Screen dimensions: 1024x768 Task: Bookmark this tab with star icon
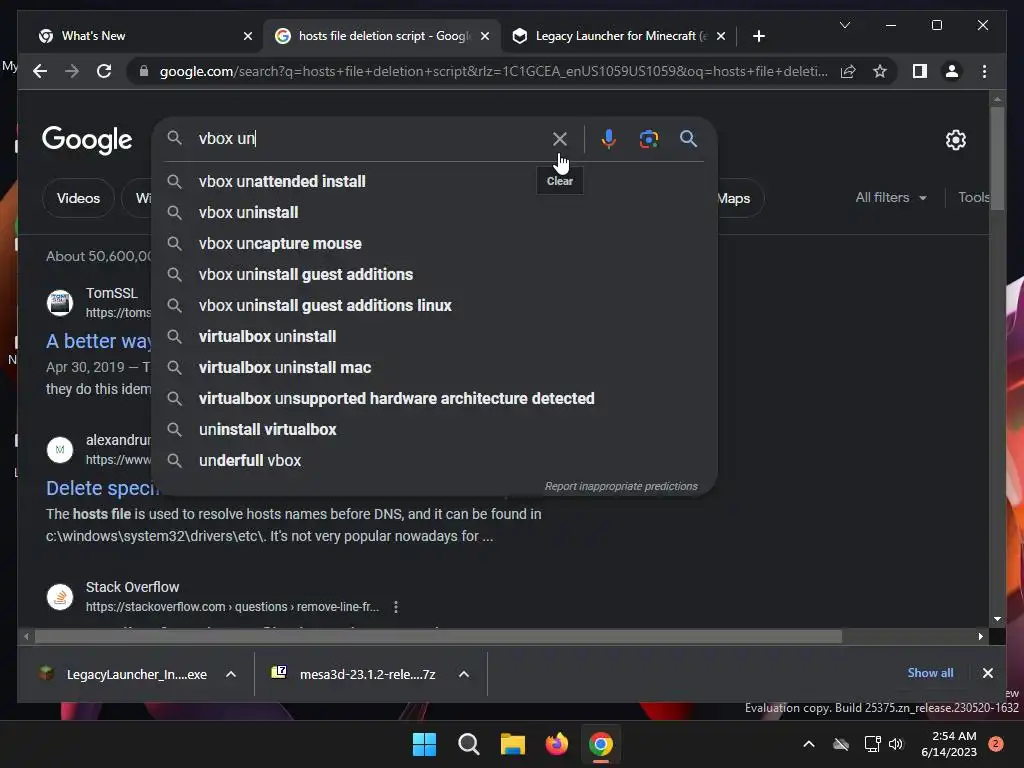point(880,71)
